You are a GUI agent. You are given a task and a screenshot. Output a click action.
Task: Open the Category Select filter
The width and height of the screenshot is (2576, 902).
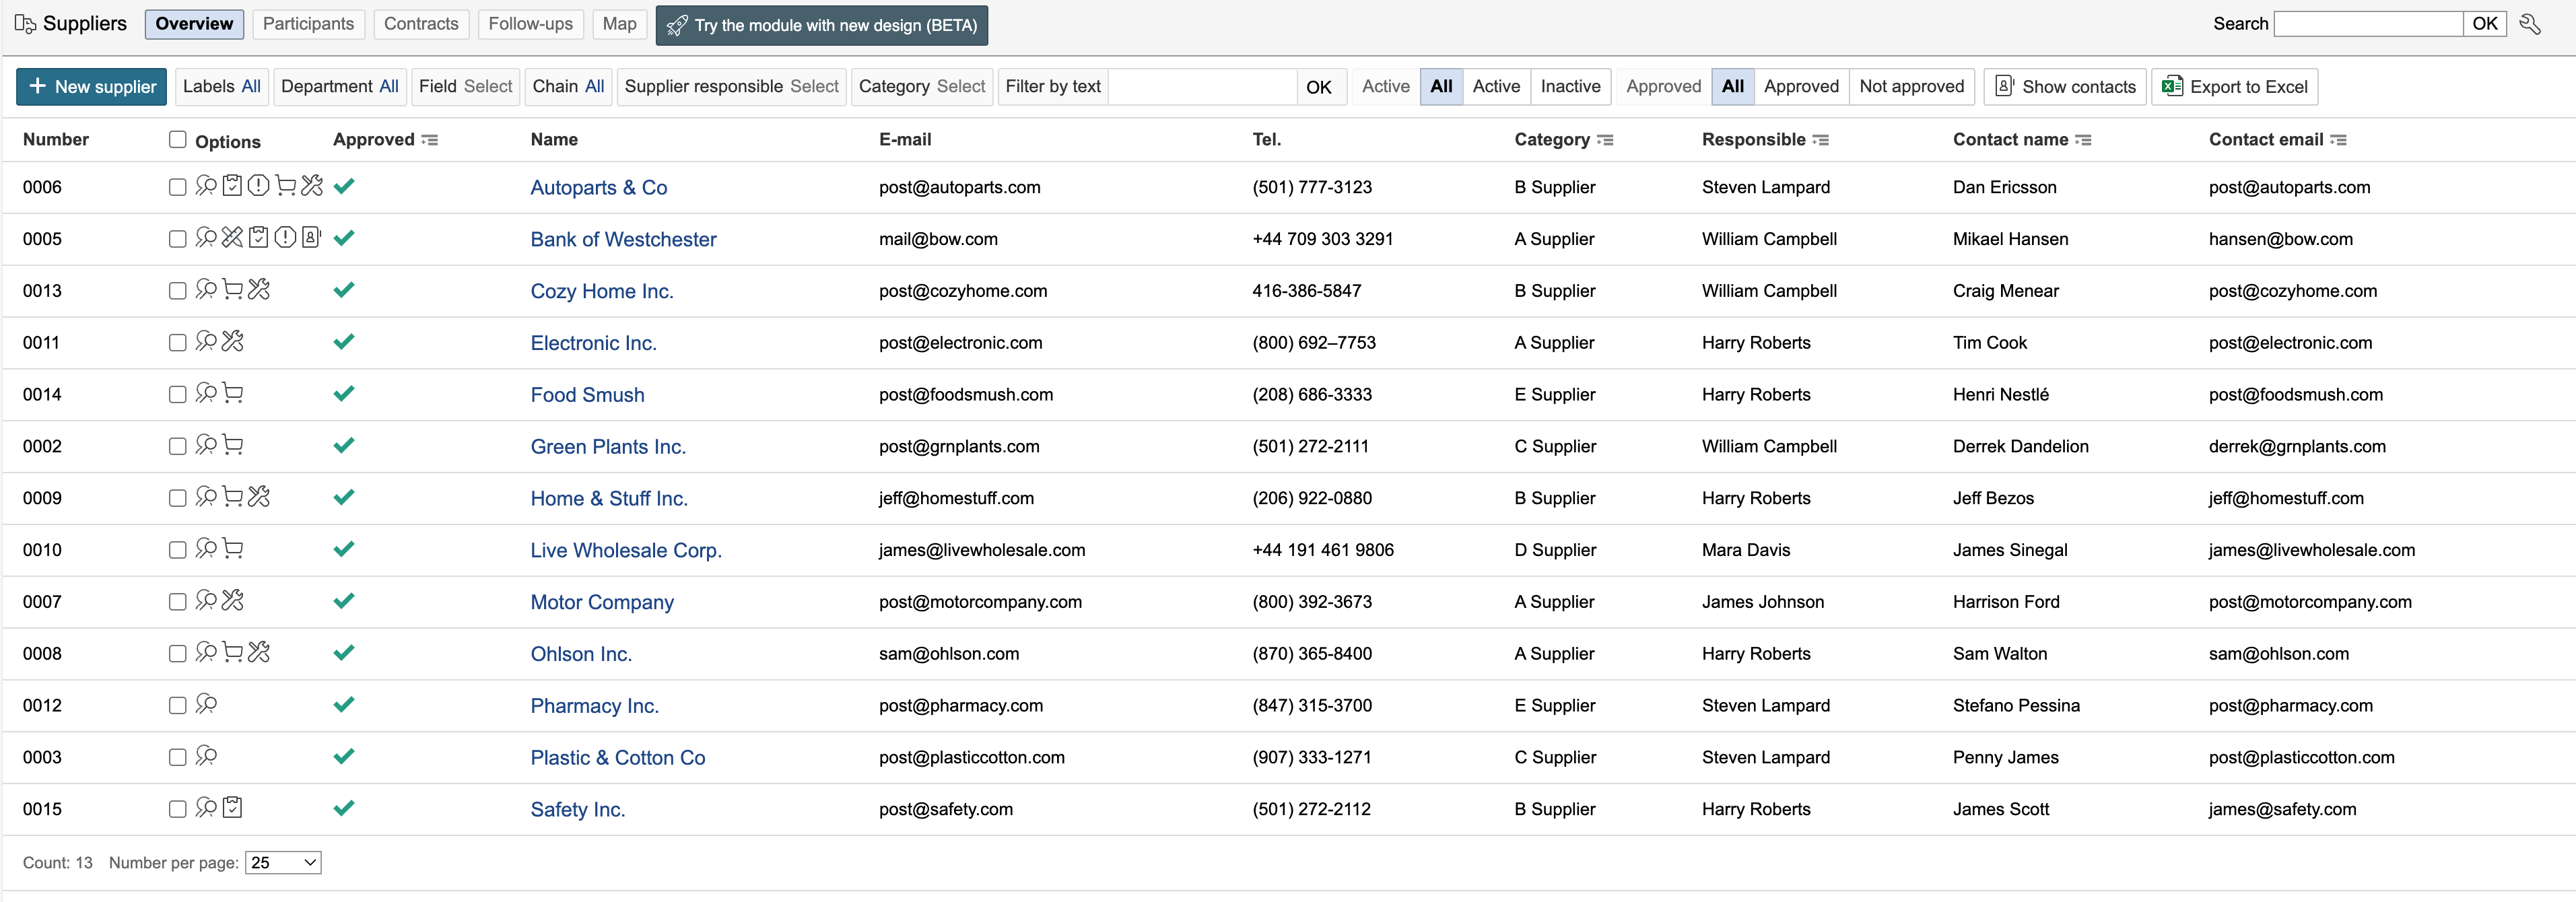(x=922, y=86)
